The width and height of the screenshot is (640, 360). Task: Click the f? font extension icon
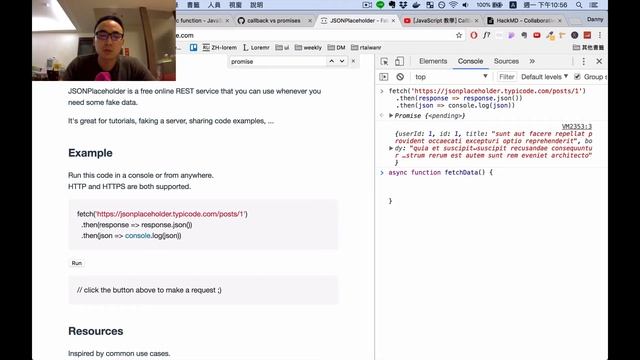[x=487, y=36]
